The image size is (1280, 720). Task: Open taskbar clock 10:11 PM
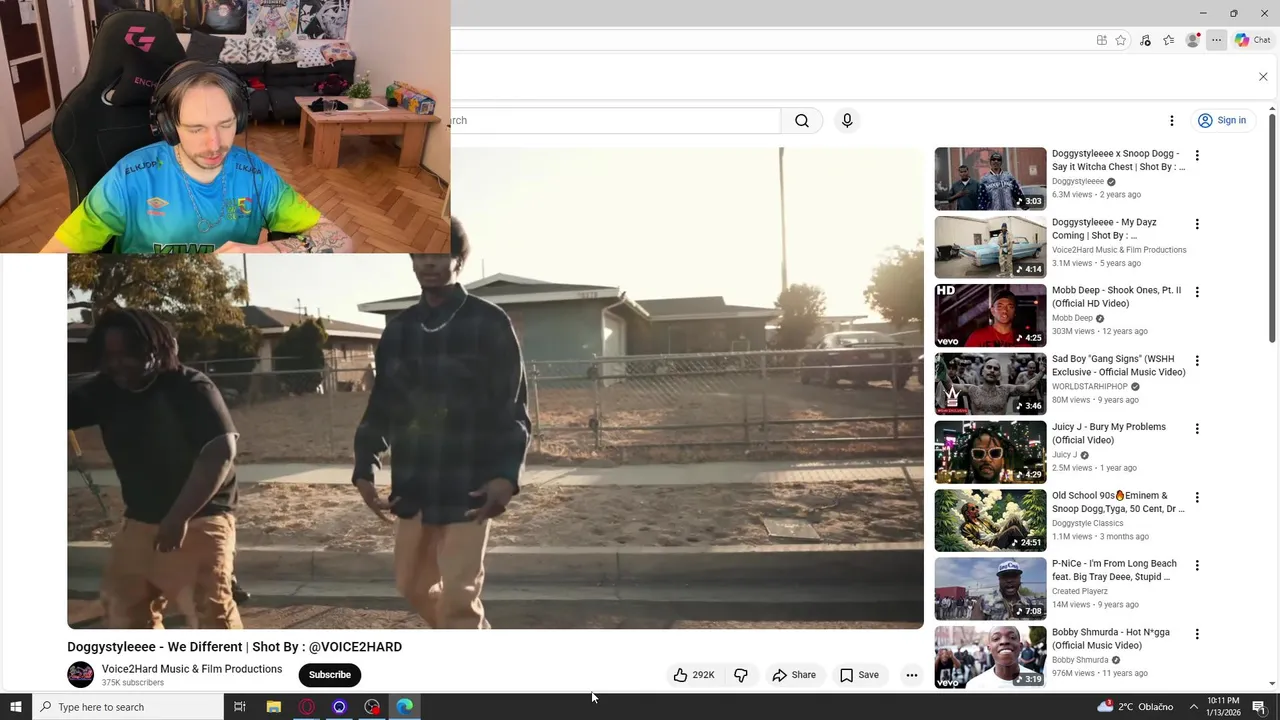click(x=1224, y=707)
